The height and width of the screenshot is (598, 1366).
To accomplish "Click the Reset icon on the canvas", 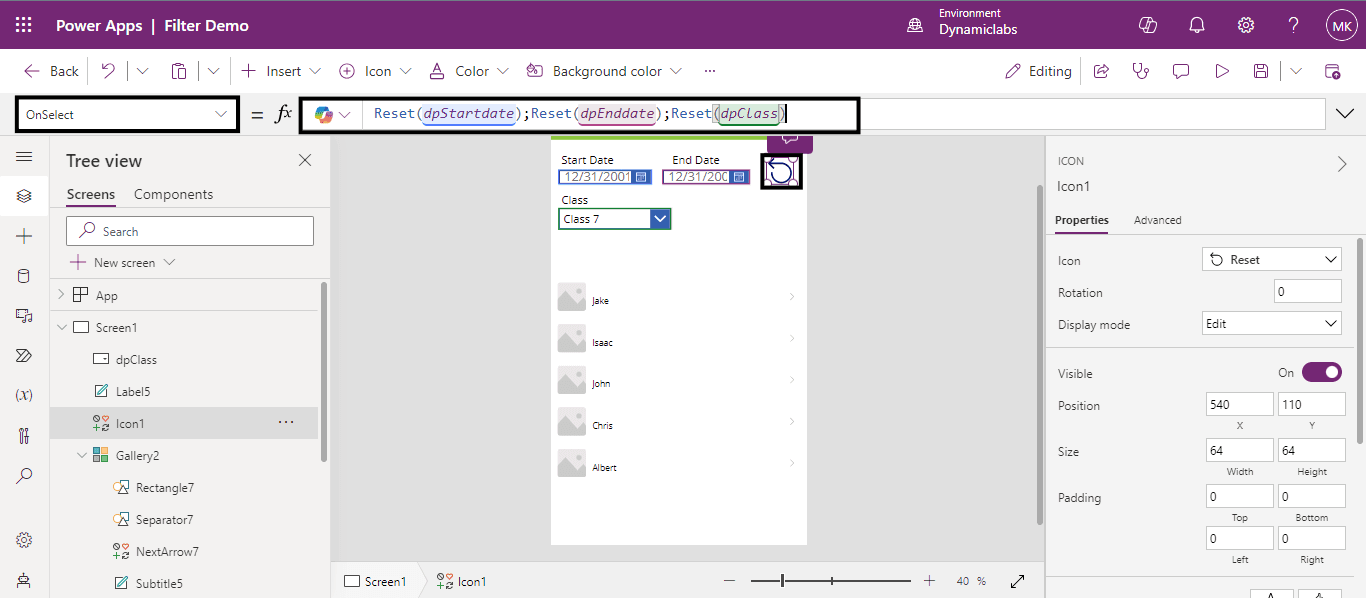I will point(781,172).
